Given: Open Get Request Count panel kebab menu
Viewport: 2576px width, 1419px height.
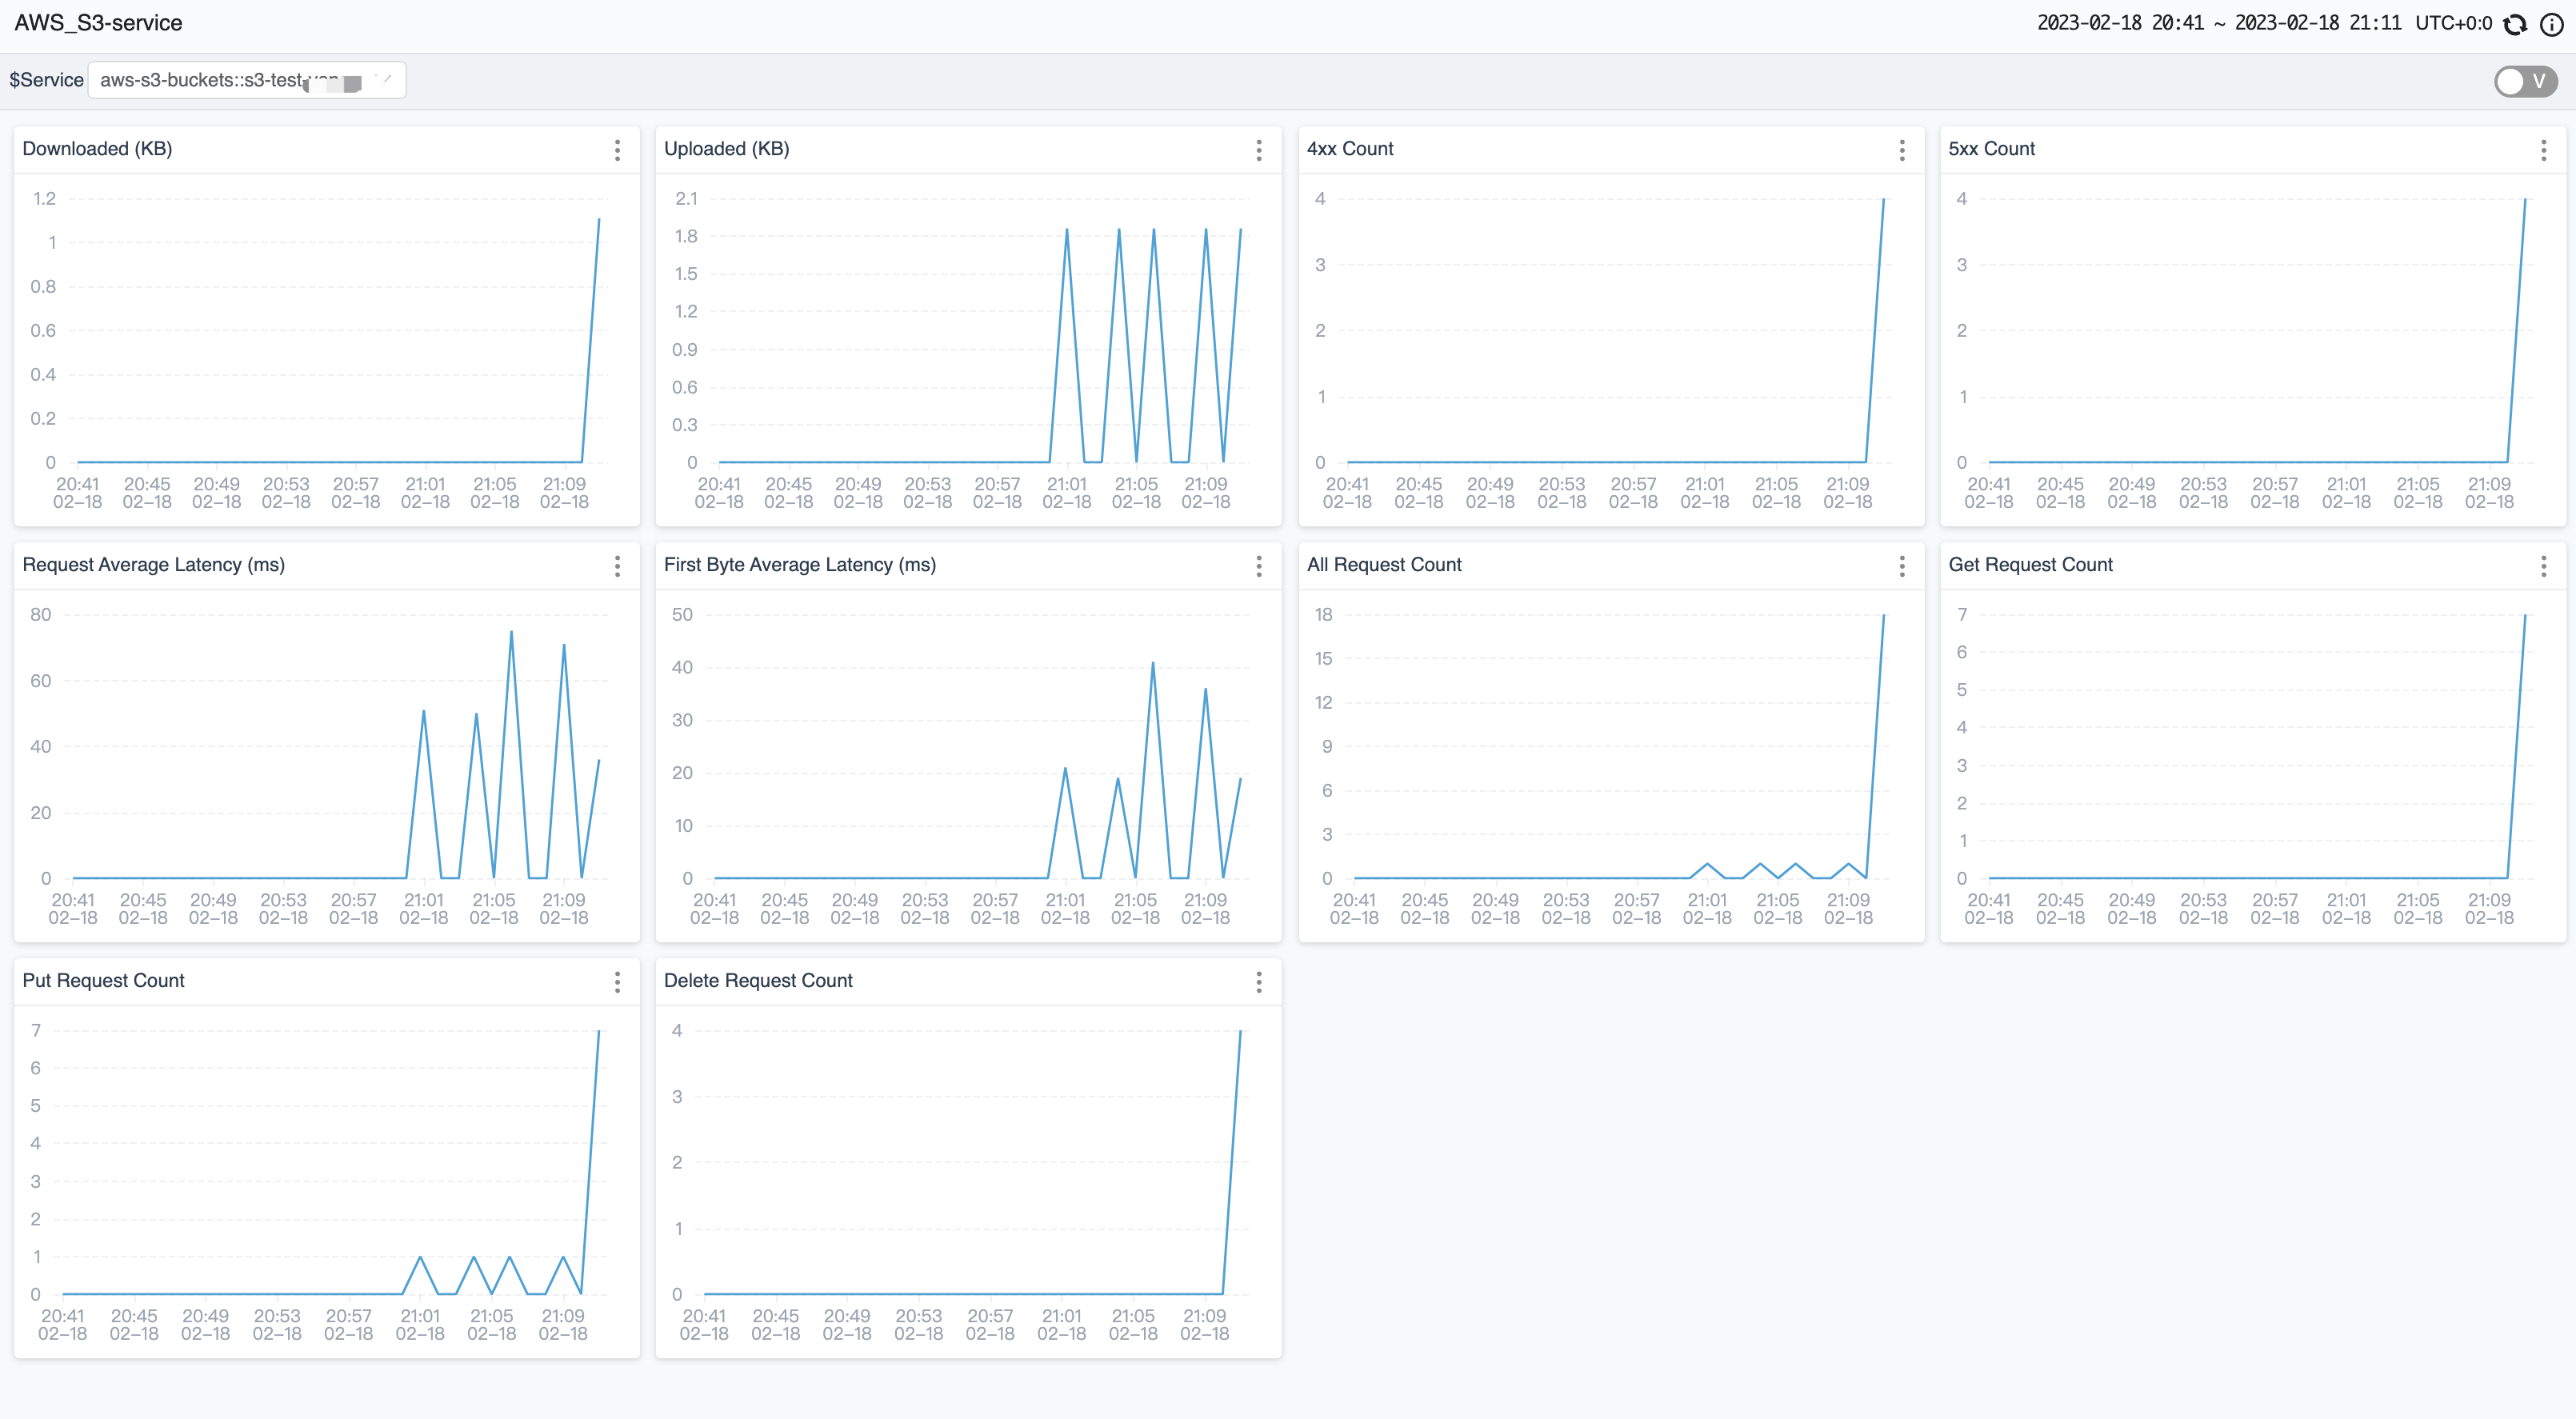Looking at the screenshot, I should click(2543, 566).
